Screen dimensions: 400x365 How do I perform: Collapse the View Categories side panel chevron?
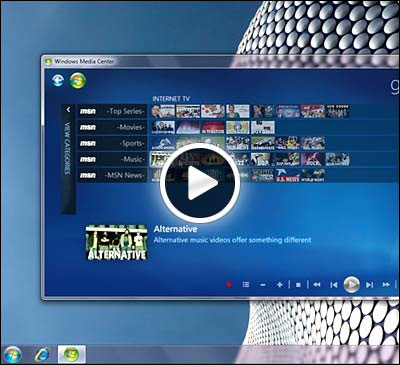68,109
